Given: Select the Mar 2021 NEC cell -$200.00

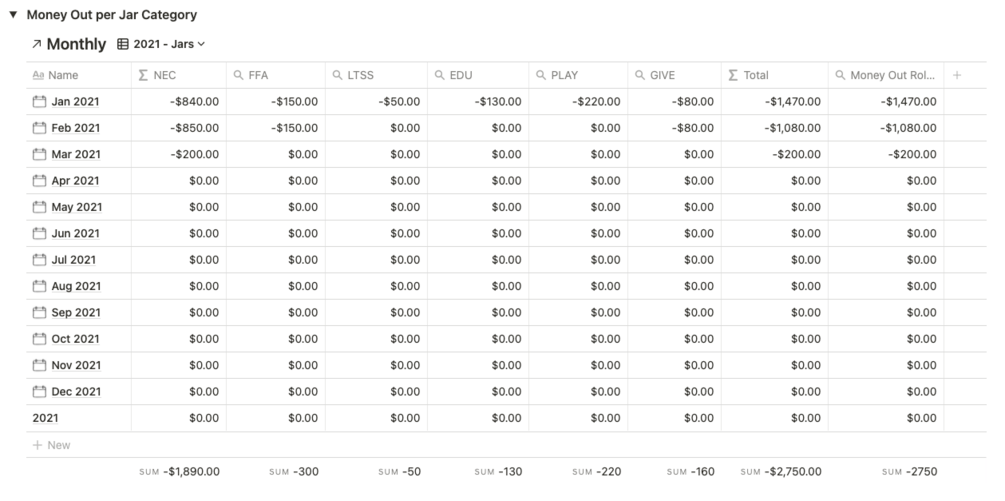Looking at the screenshot, I should tap(179, 154).
